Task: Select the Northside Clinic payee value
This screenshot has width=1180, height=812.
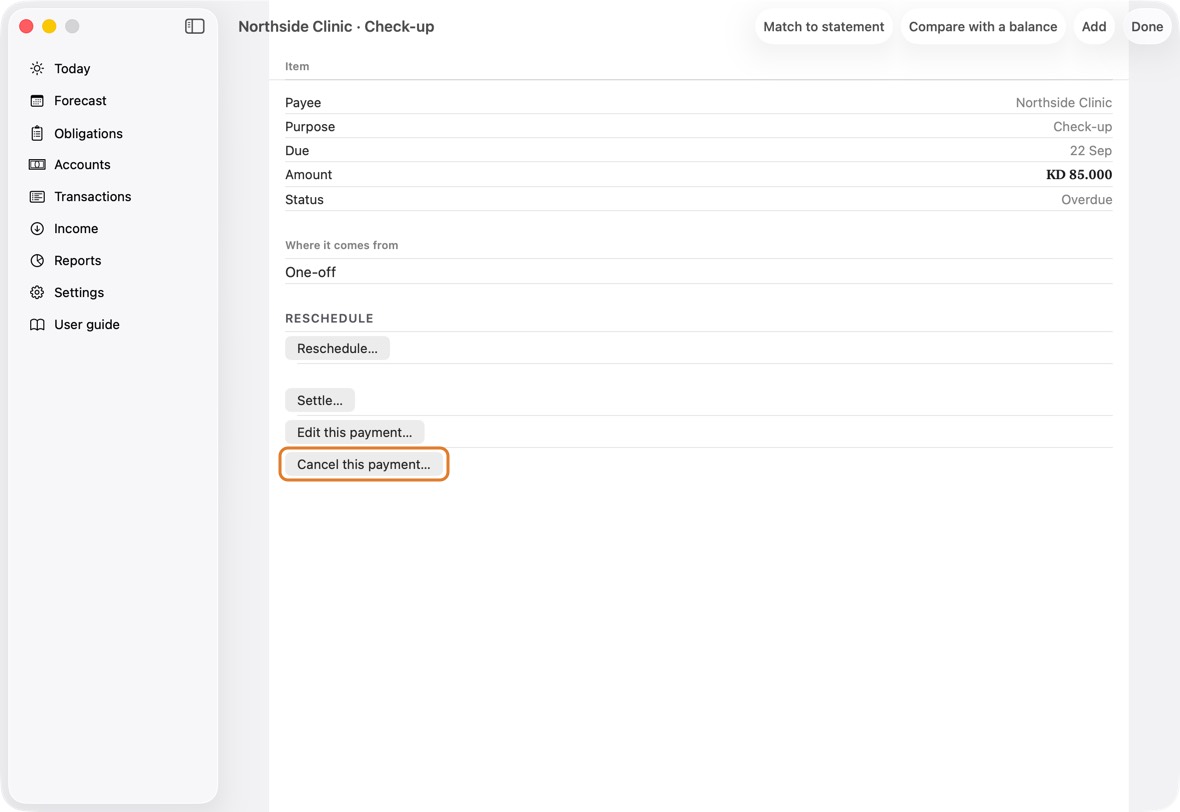Action: [x=1063, y=102]
